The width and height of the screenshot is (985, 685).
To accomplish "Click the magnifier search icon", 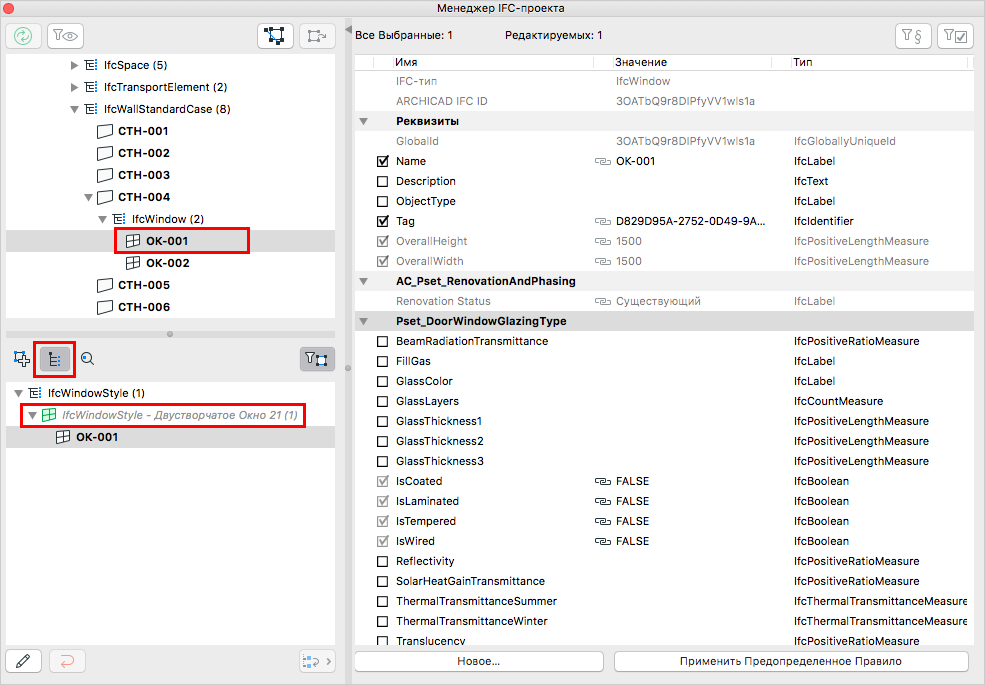I will pos(87,359).
